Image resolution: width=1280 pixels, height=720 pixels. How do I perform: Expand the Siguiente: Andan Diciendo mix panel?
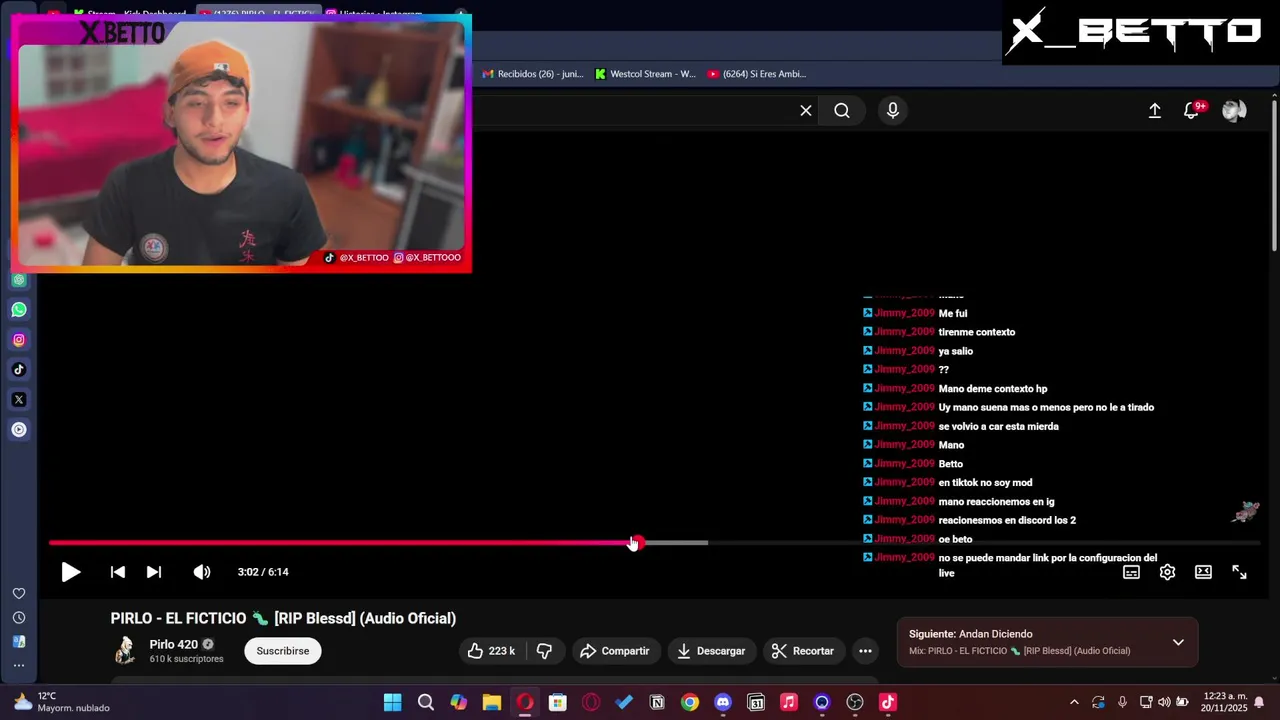click(1178, 642)
